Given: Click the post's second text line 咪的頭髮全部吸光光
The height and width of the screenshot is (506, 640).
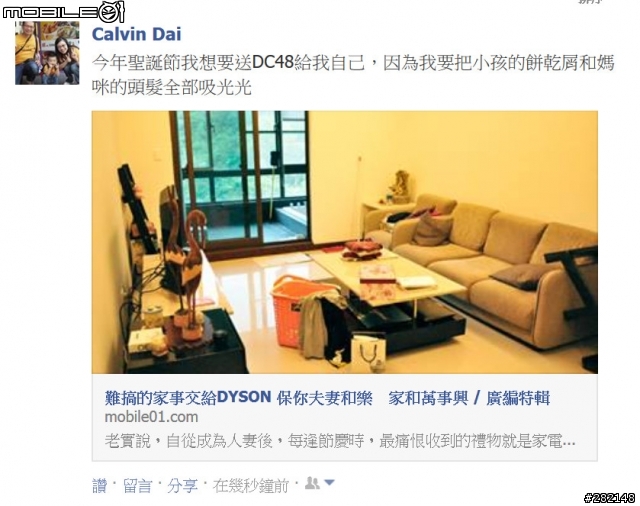Looking at the screenshot, I should tap(171, 88).
